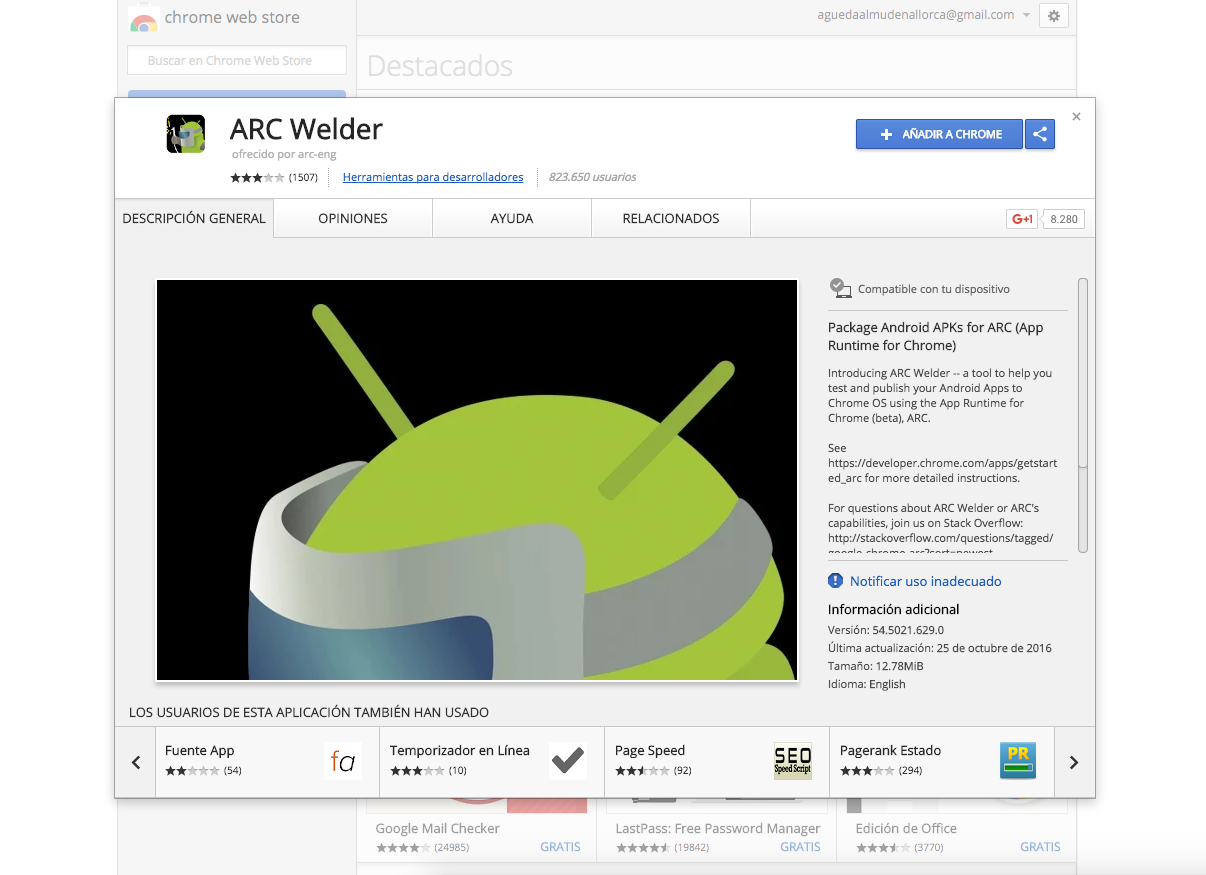Image resolution: width=1206 pixels, height=875 pixels.
Task: Show next related apps with right arrow
Action: 1074,762
